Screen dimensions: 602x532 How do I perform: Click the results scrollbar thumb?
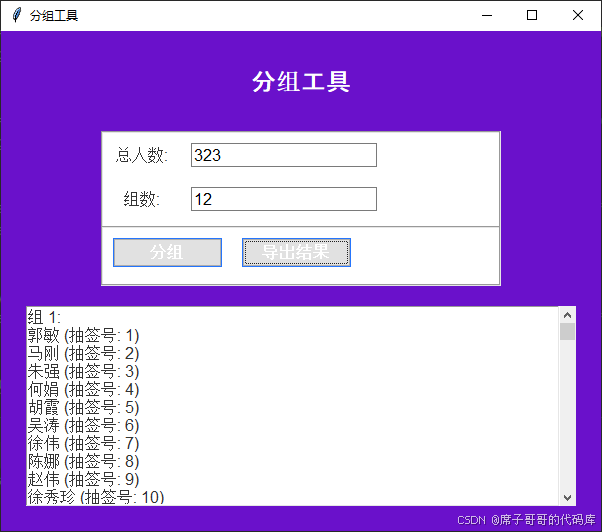pyautogui.click(x=567, y=332)
